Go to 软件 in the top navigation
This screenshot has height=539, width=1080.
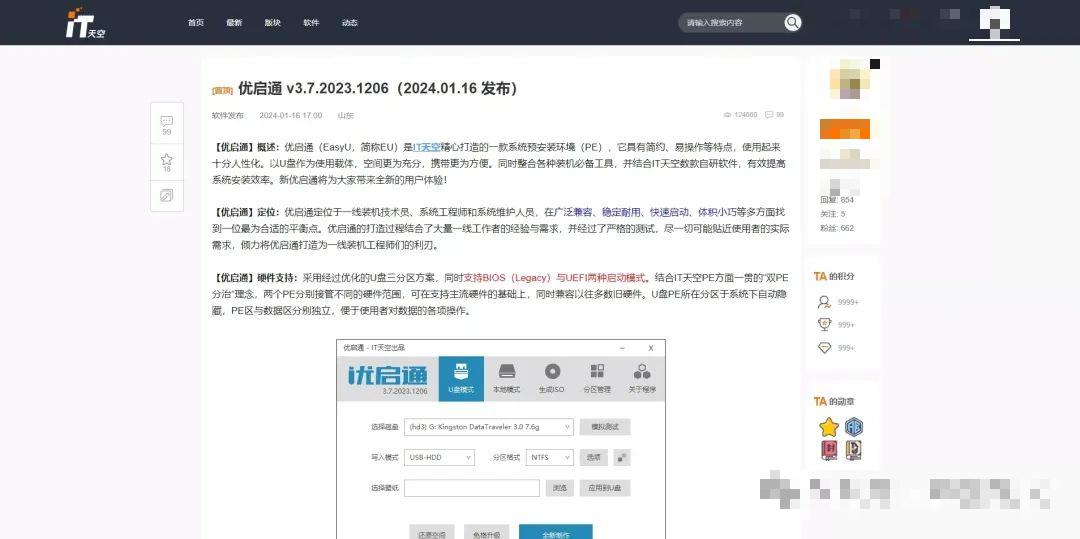(x=311, y=23)
